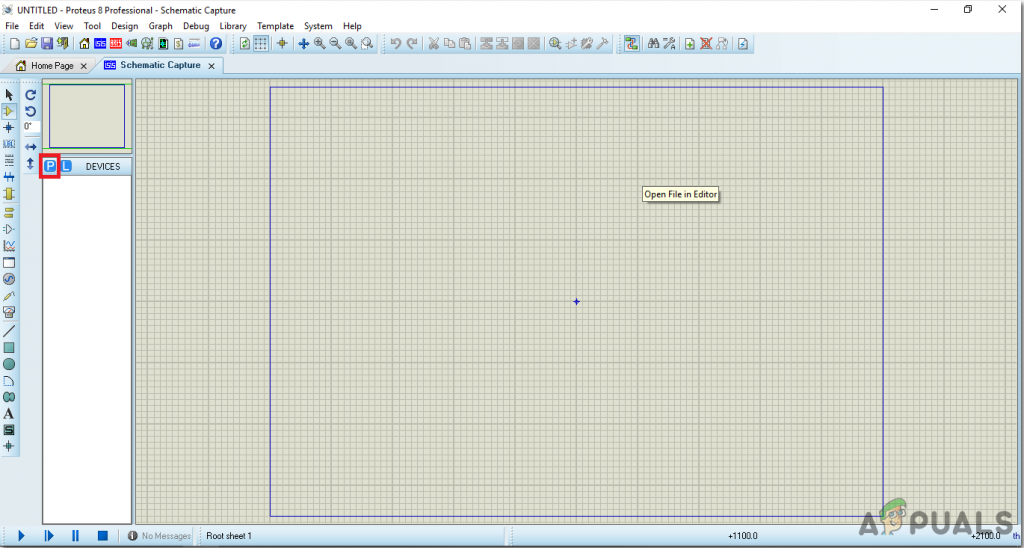Image resolution: width=1024 pixels, height=548 pixels.
Task: Click the blue Help question mark icon
Action: (215, 44)
